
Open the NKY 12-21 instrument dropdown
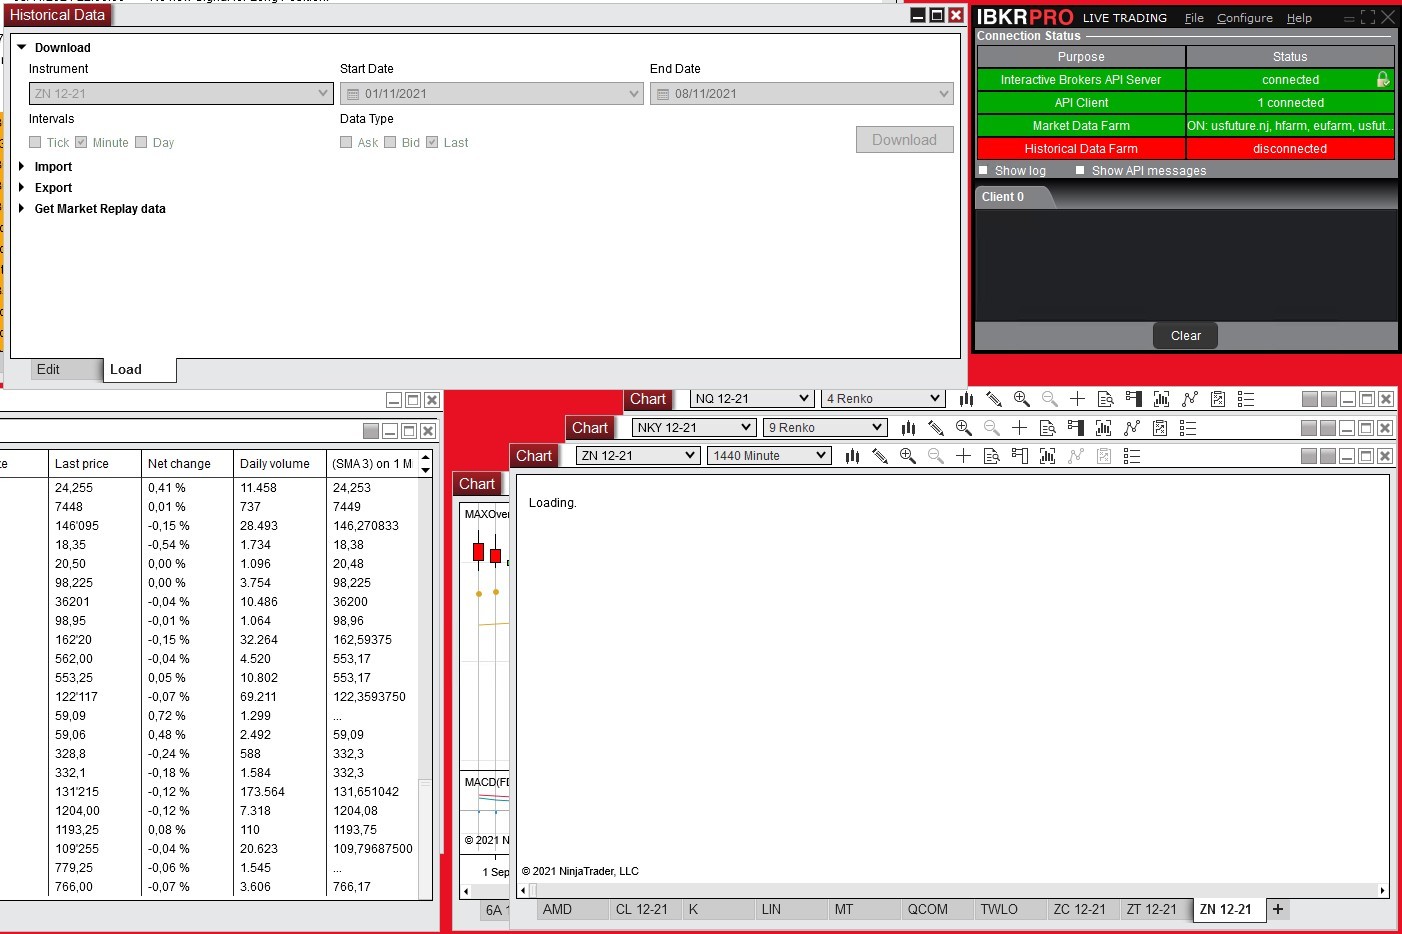click(694, 428)
